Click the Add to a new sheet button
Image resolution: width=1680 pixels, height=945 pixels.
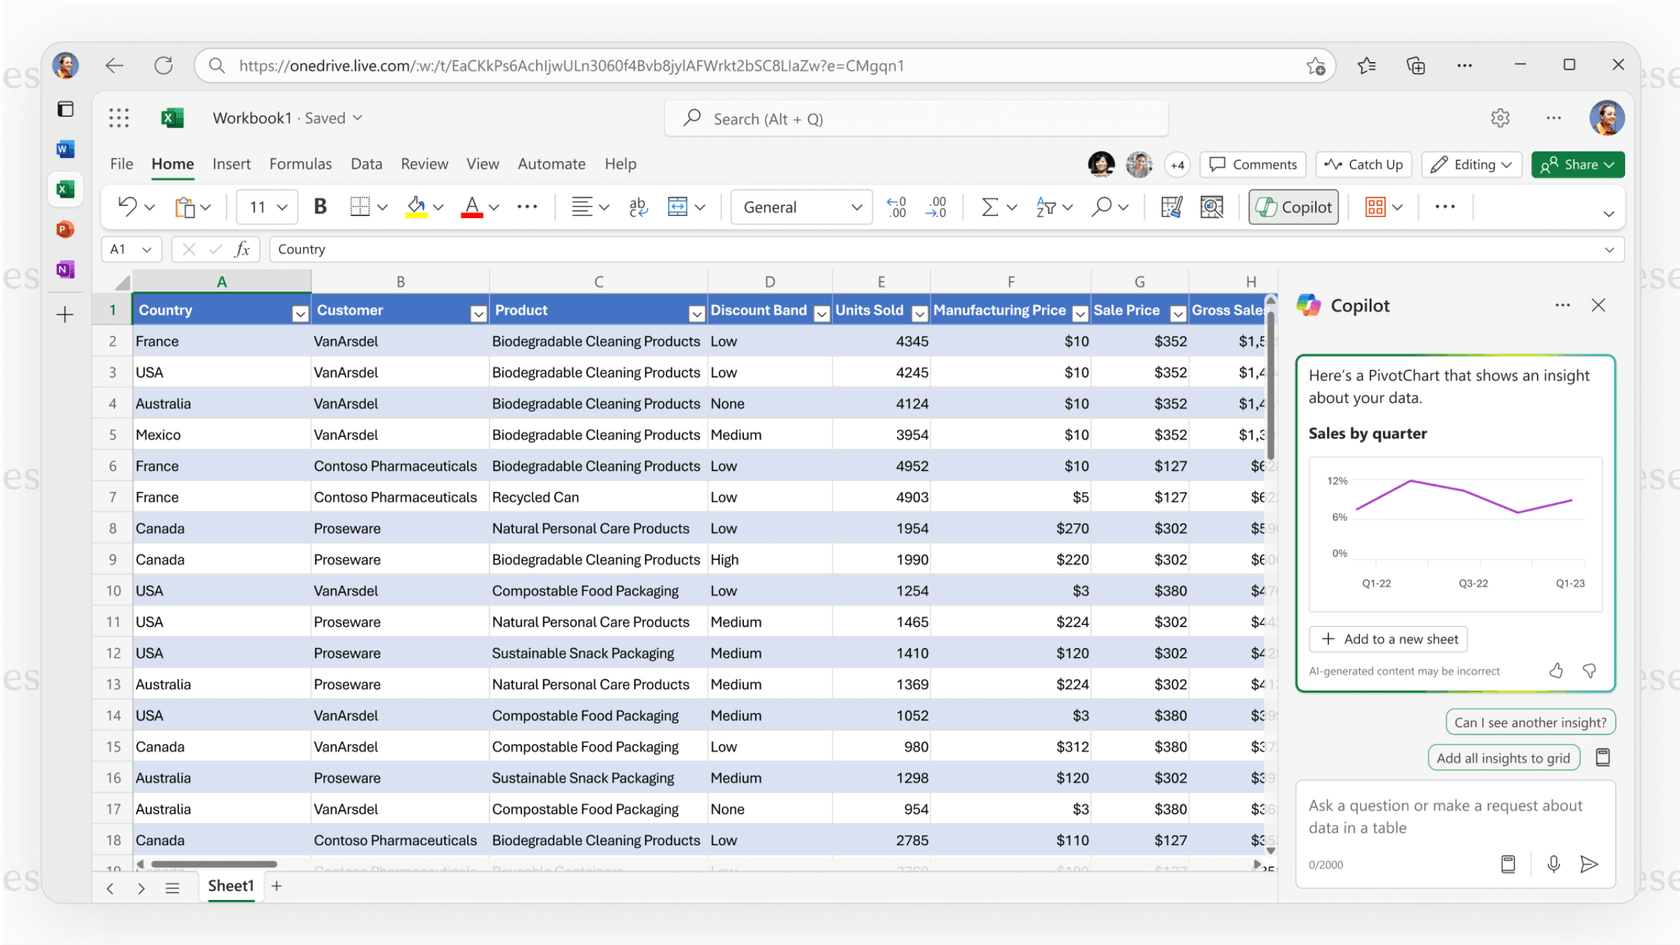[1388, 638]
